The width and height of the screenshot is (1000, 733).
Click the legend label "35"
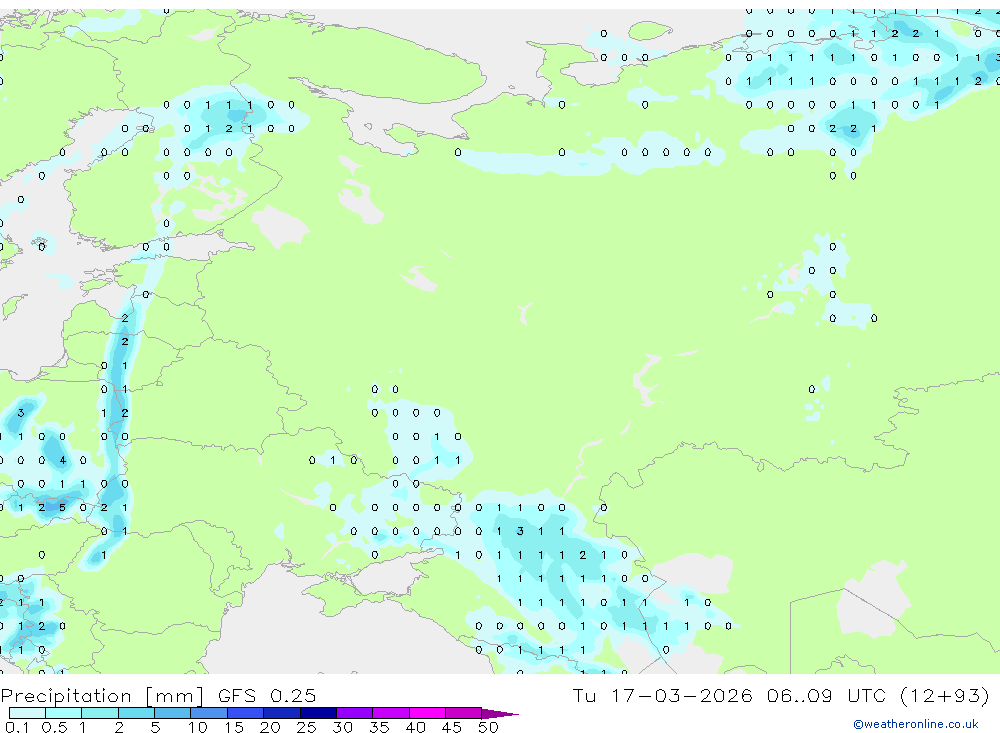[379, 727]
